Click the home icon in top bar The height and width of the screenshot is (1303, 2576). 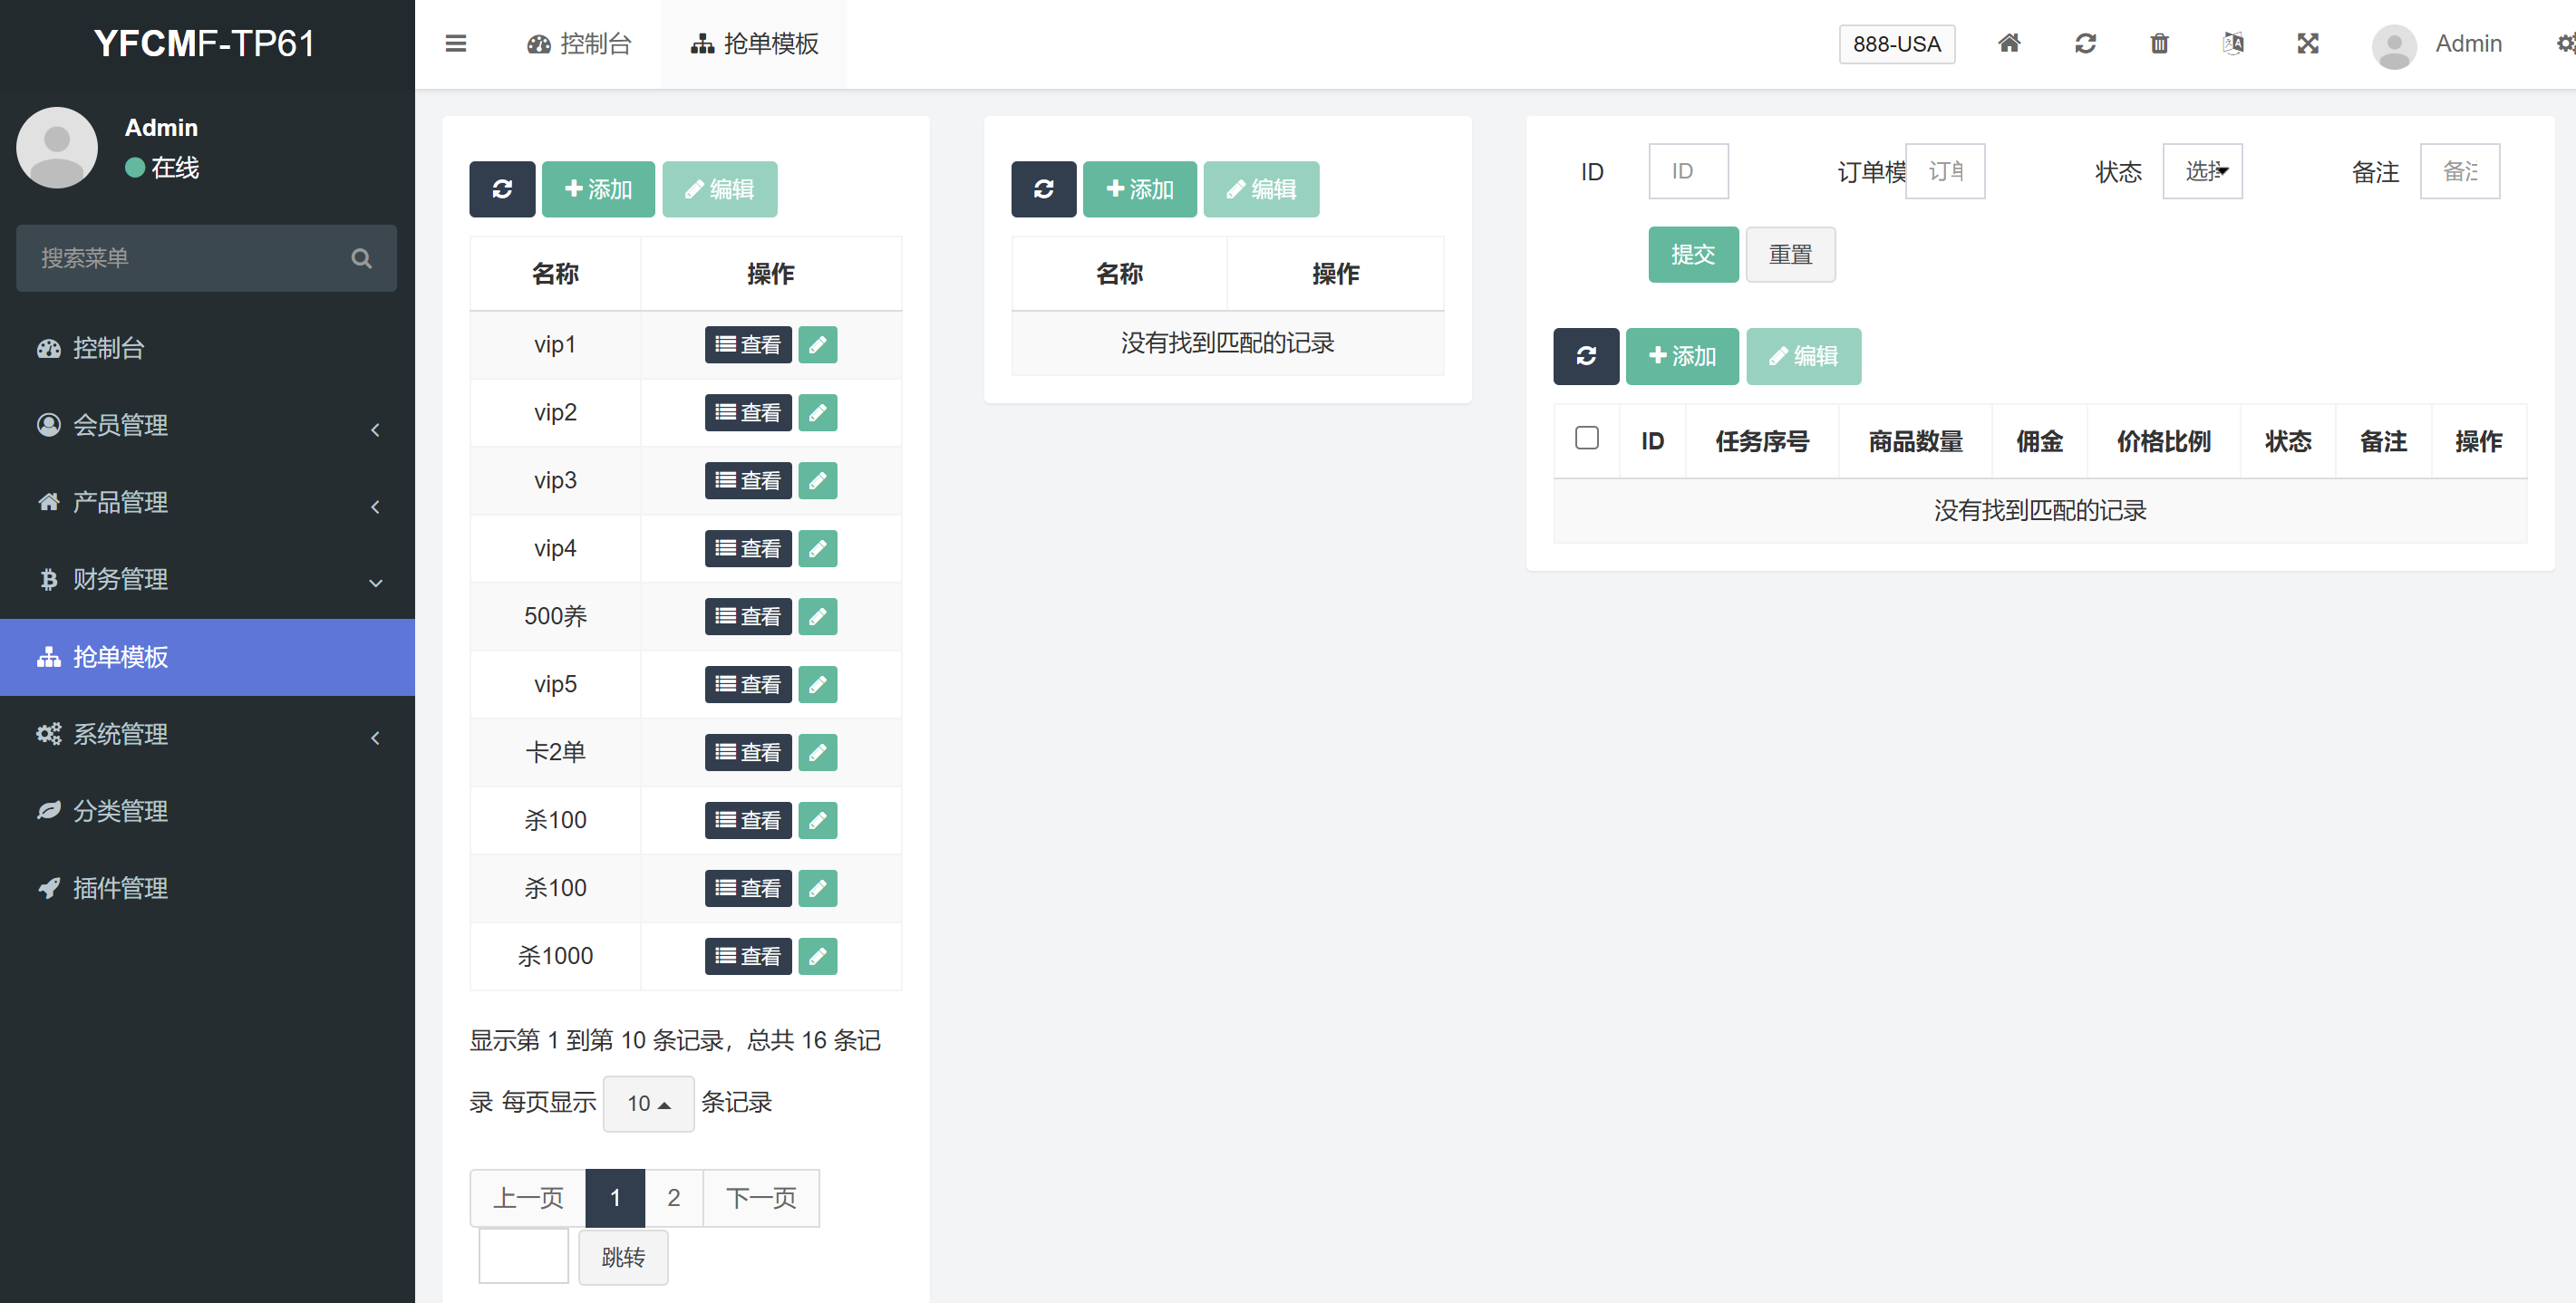pyautogui.click(x=2009, y=43)
